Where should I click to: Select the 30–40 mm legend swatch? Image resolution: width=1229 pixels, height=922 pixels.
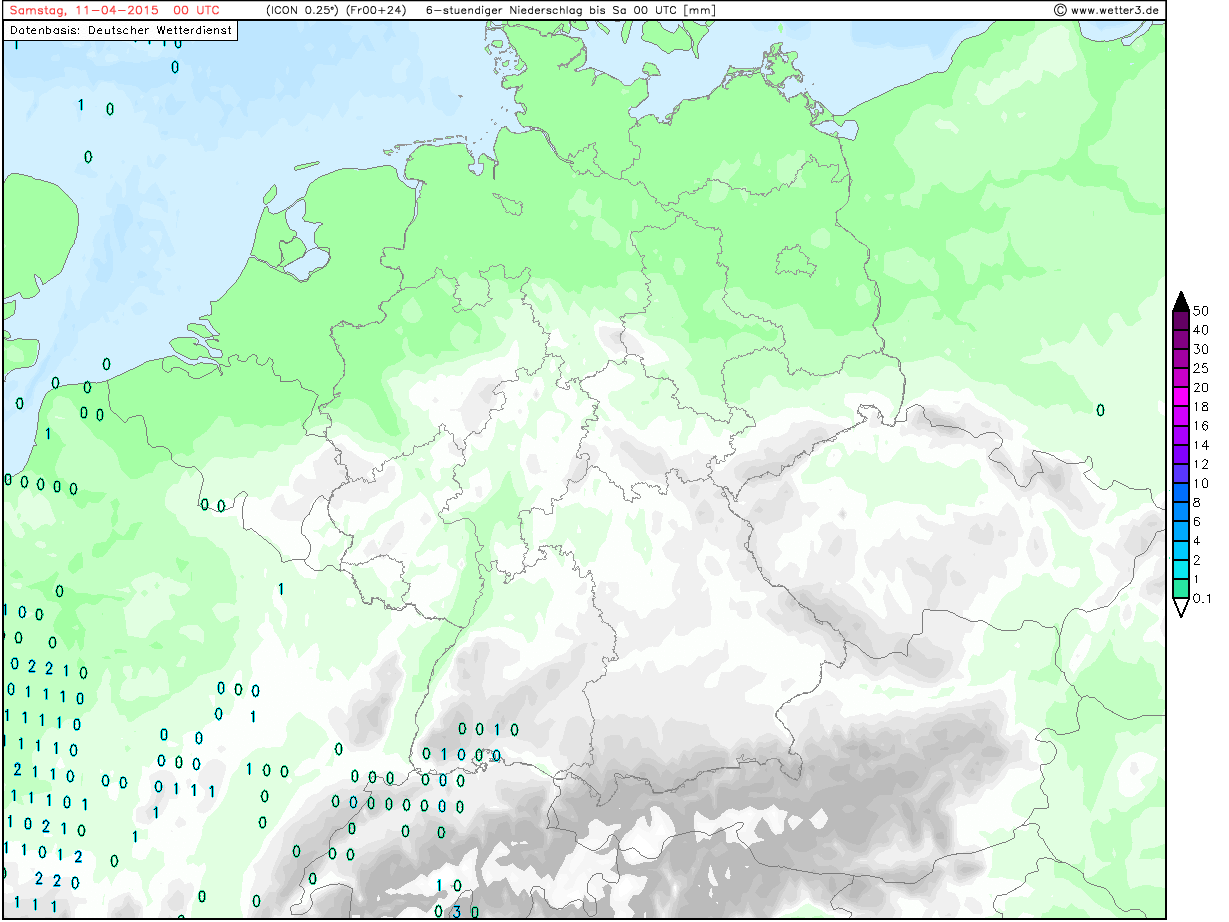1180,339
